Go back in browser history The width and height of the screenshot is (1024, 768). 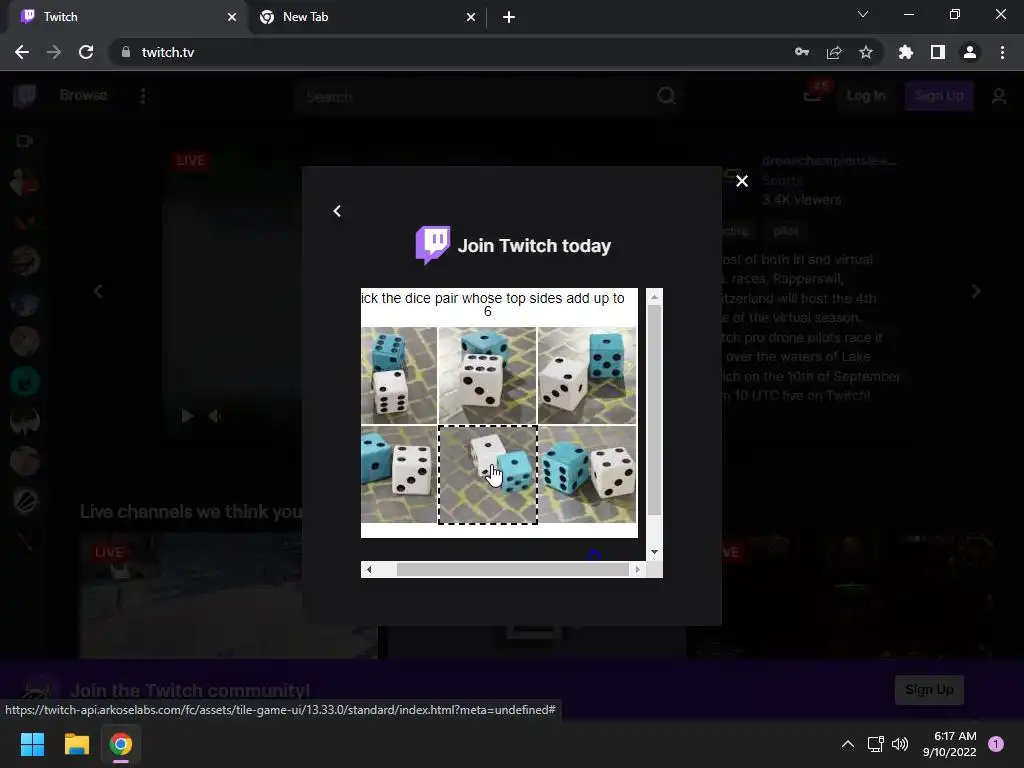pyautogui.click(x=22, y=52)
